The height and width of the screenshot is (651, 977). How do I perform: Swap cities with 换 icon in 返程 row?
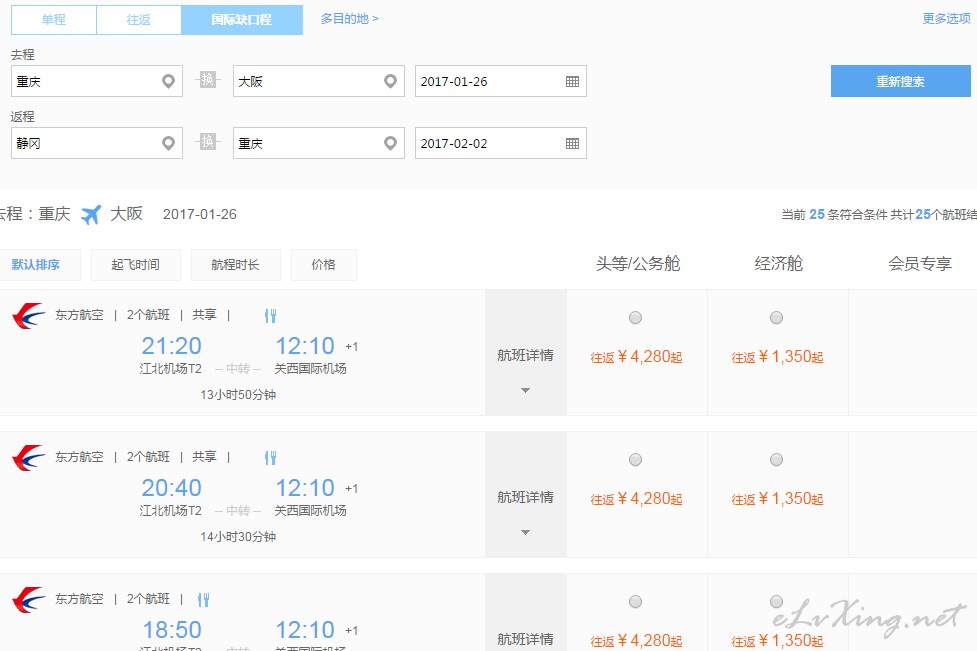207,142
